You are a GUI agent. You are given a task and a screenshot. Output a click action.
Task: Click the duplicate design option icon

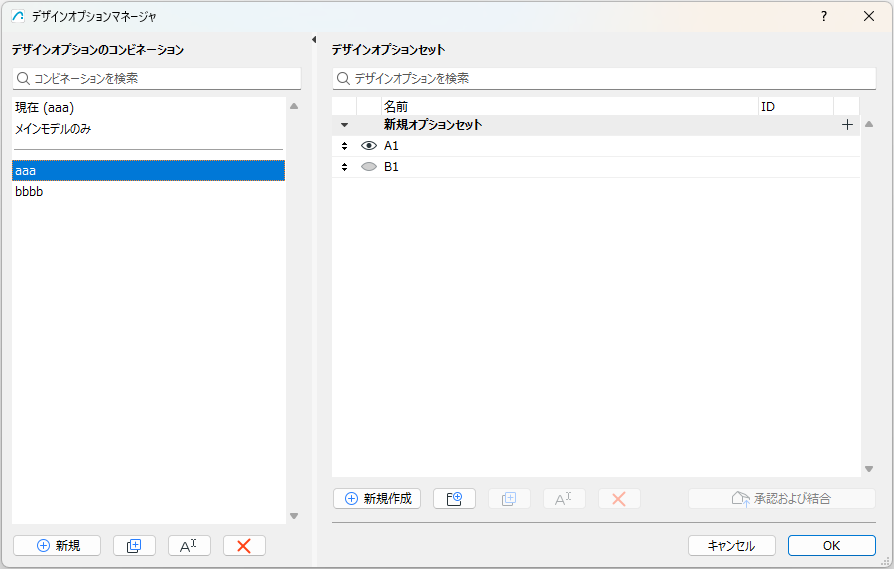pos(509,499)
